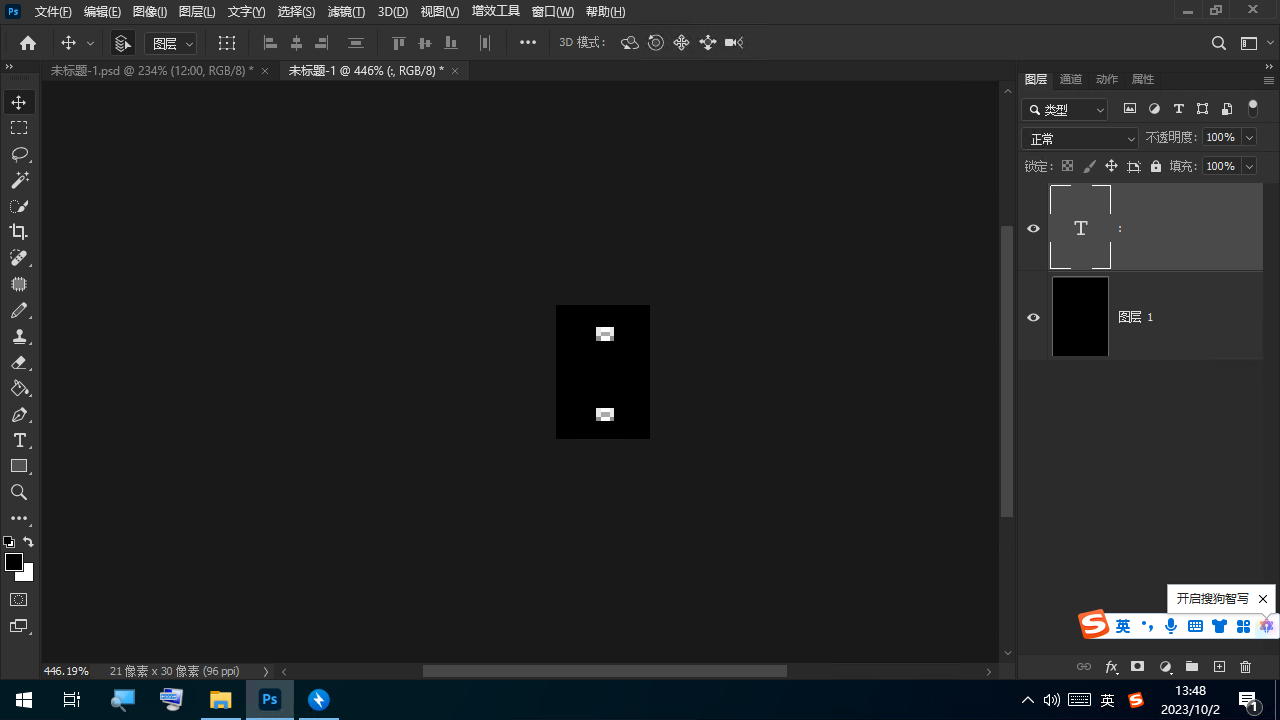
Task: Expand the 不透明度 opacity dropdown arrow
Action: 1248,138
